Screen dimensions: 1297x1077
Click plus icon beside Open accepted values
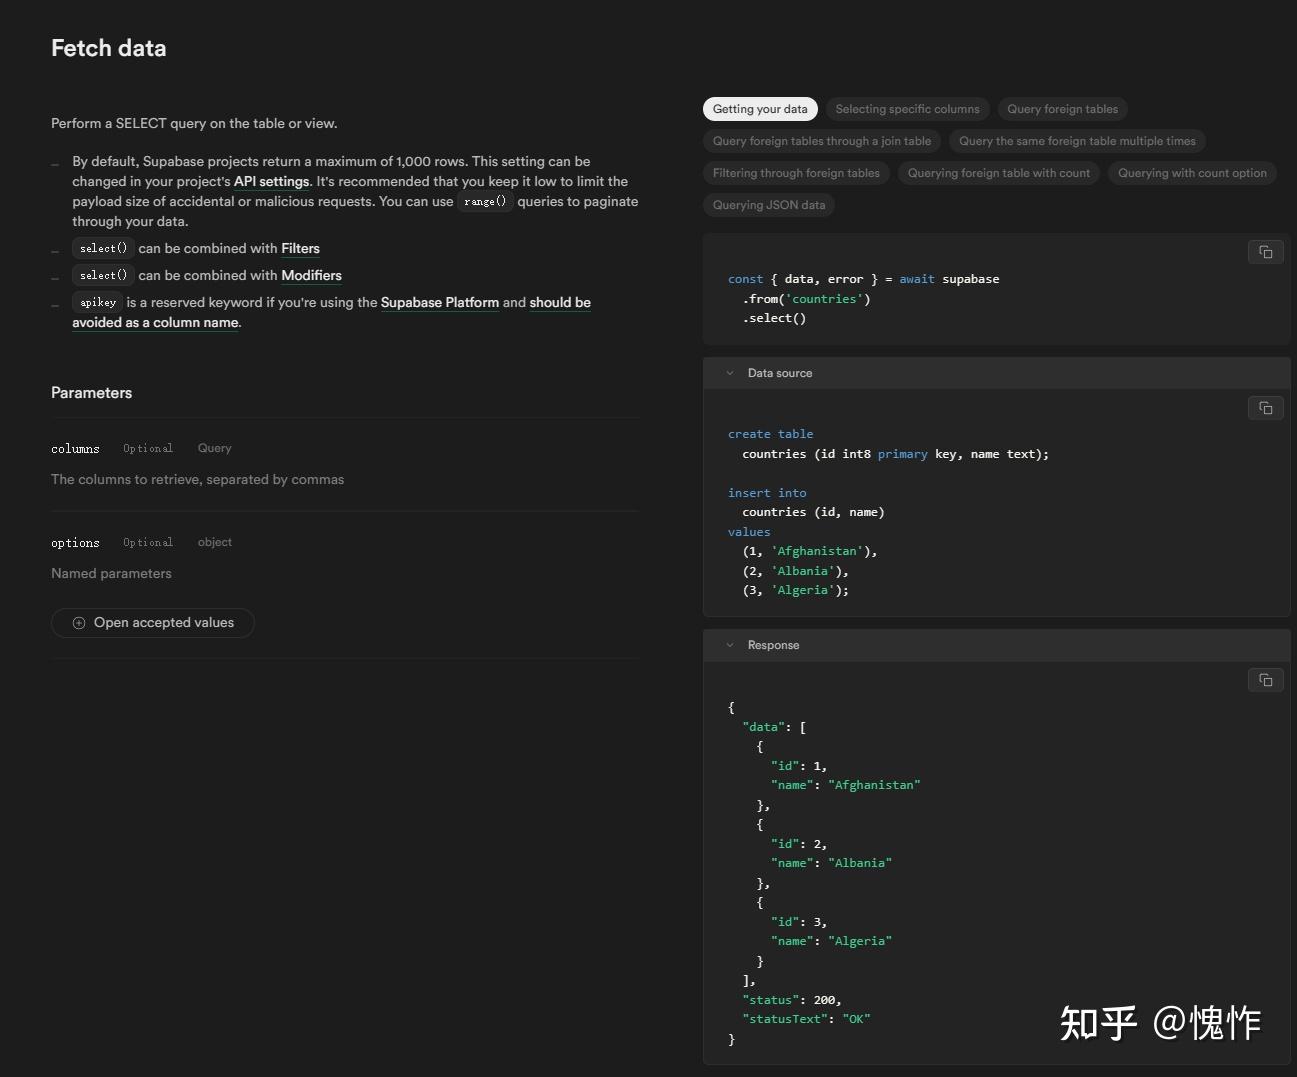tap(79, 623)
